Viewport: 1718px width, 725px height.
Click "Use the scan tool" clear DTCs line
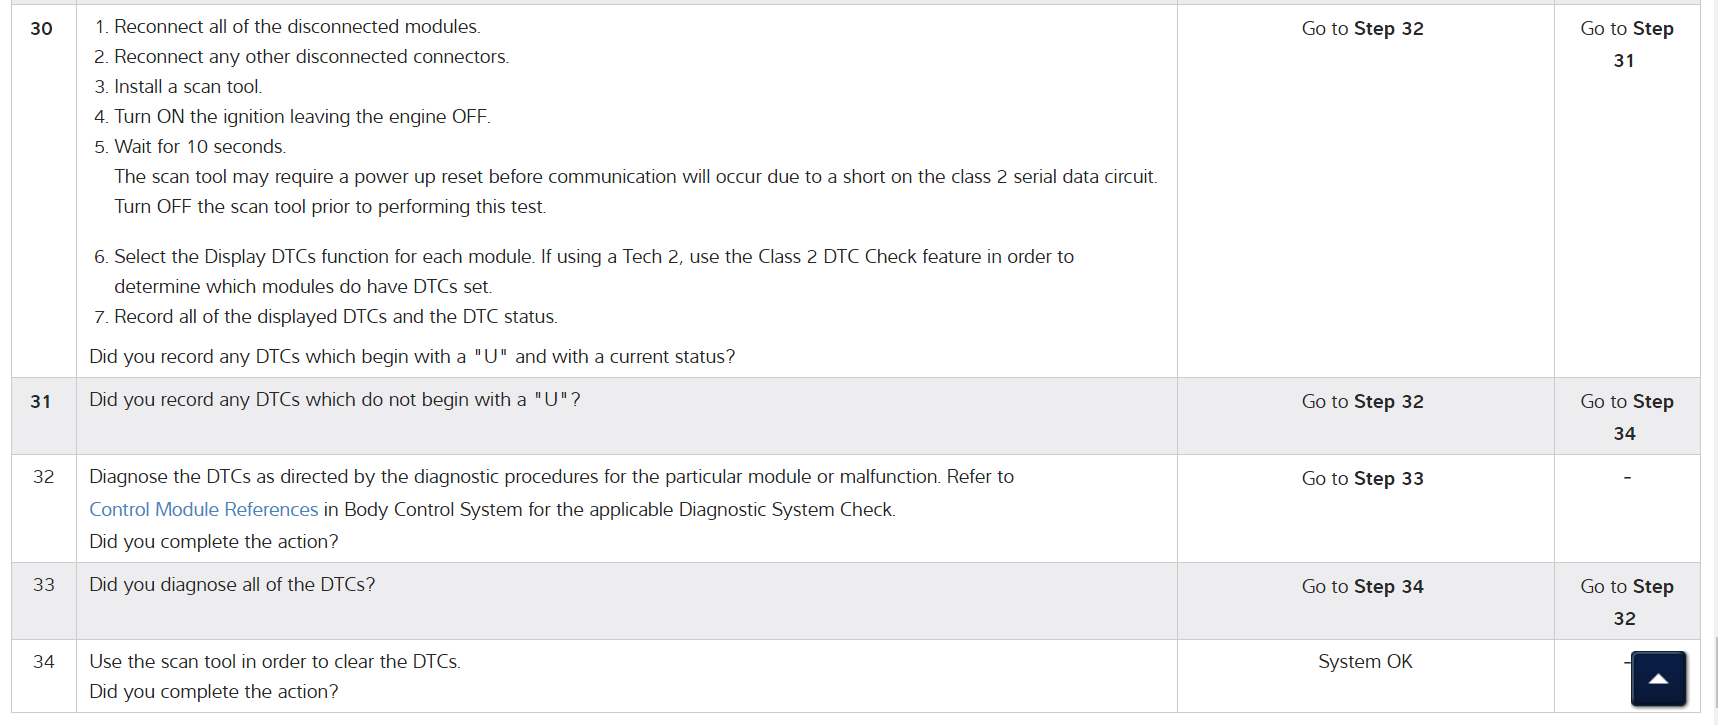(x=274, y=662)
